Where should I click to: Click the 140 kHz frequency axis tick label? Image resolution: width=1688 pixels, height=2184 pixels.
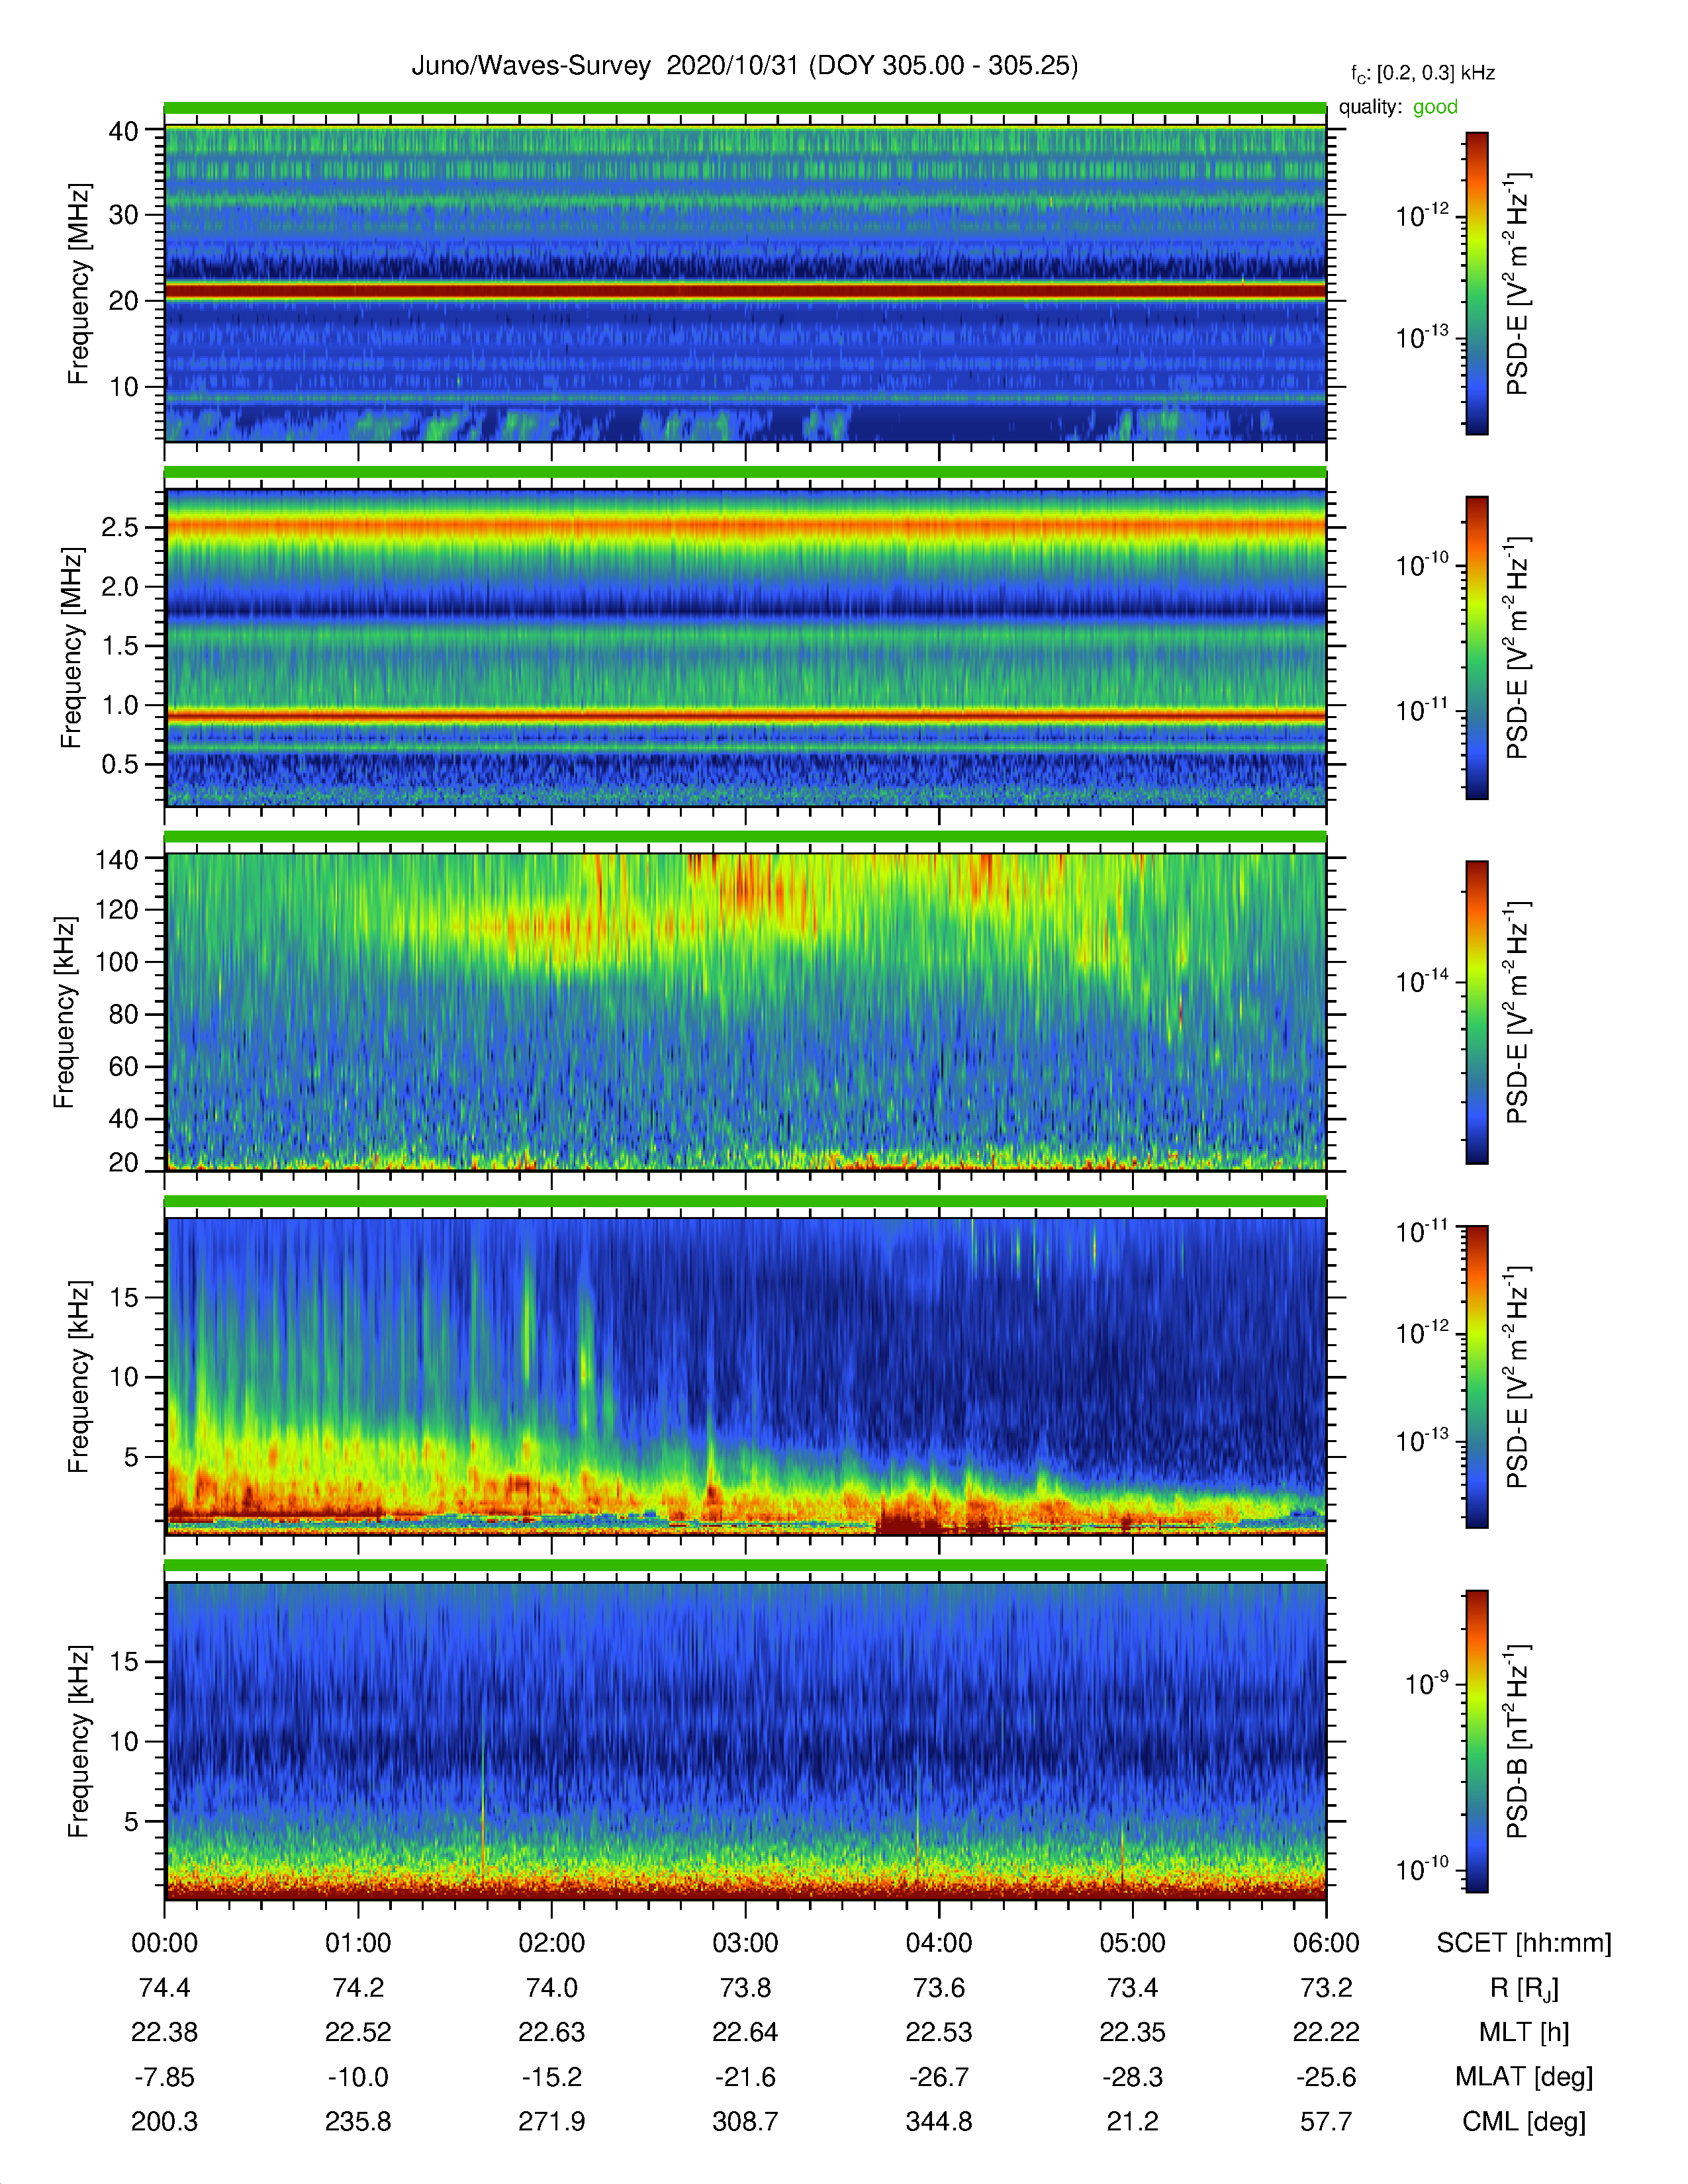(x=116, y=859)
